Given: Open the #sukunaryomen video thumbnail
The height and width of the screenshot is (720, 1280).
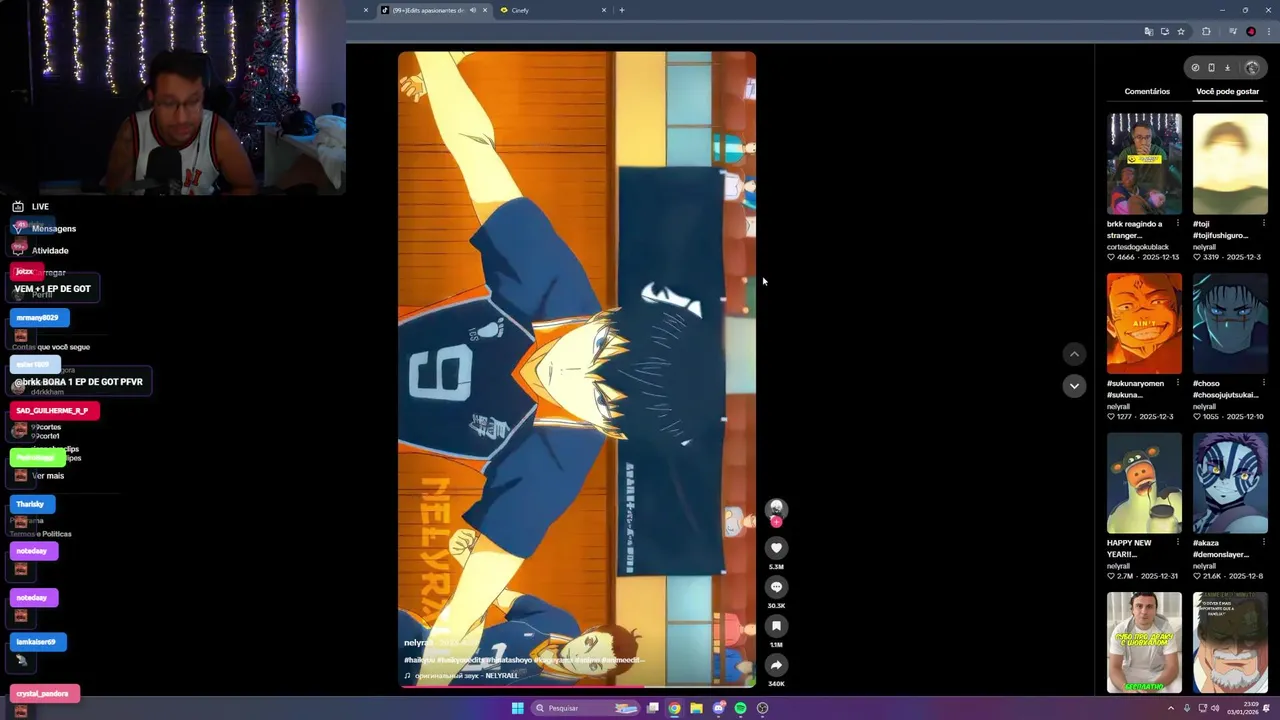Looking at the screenshot, I should tap(1144, 323).
